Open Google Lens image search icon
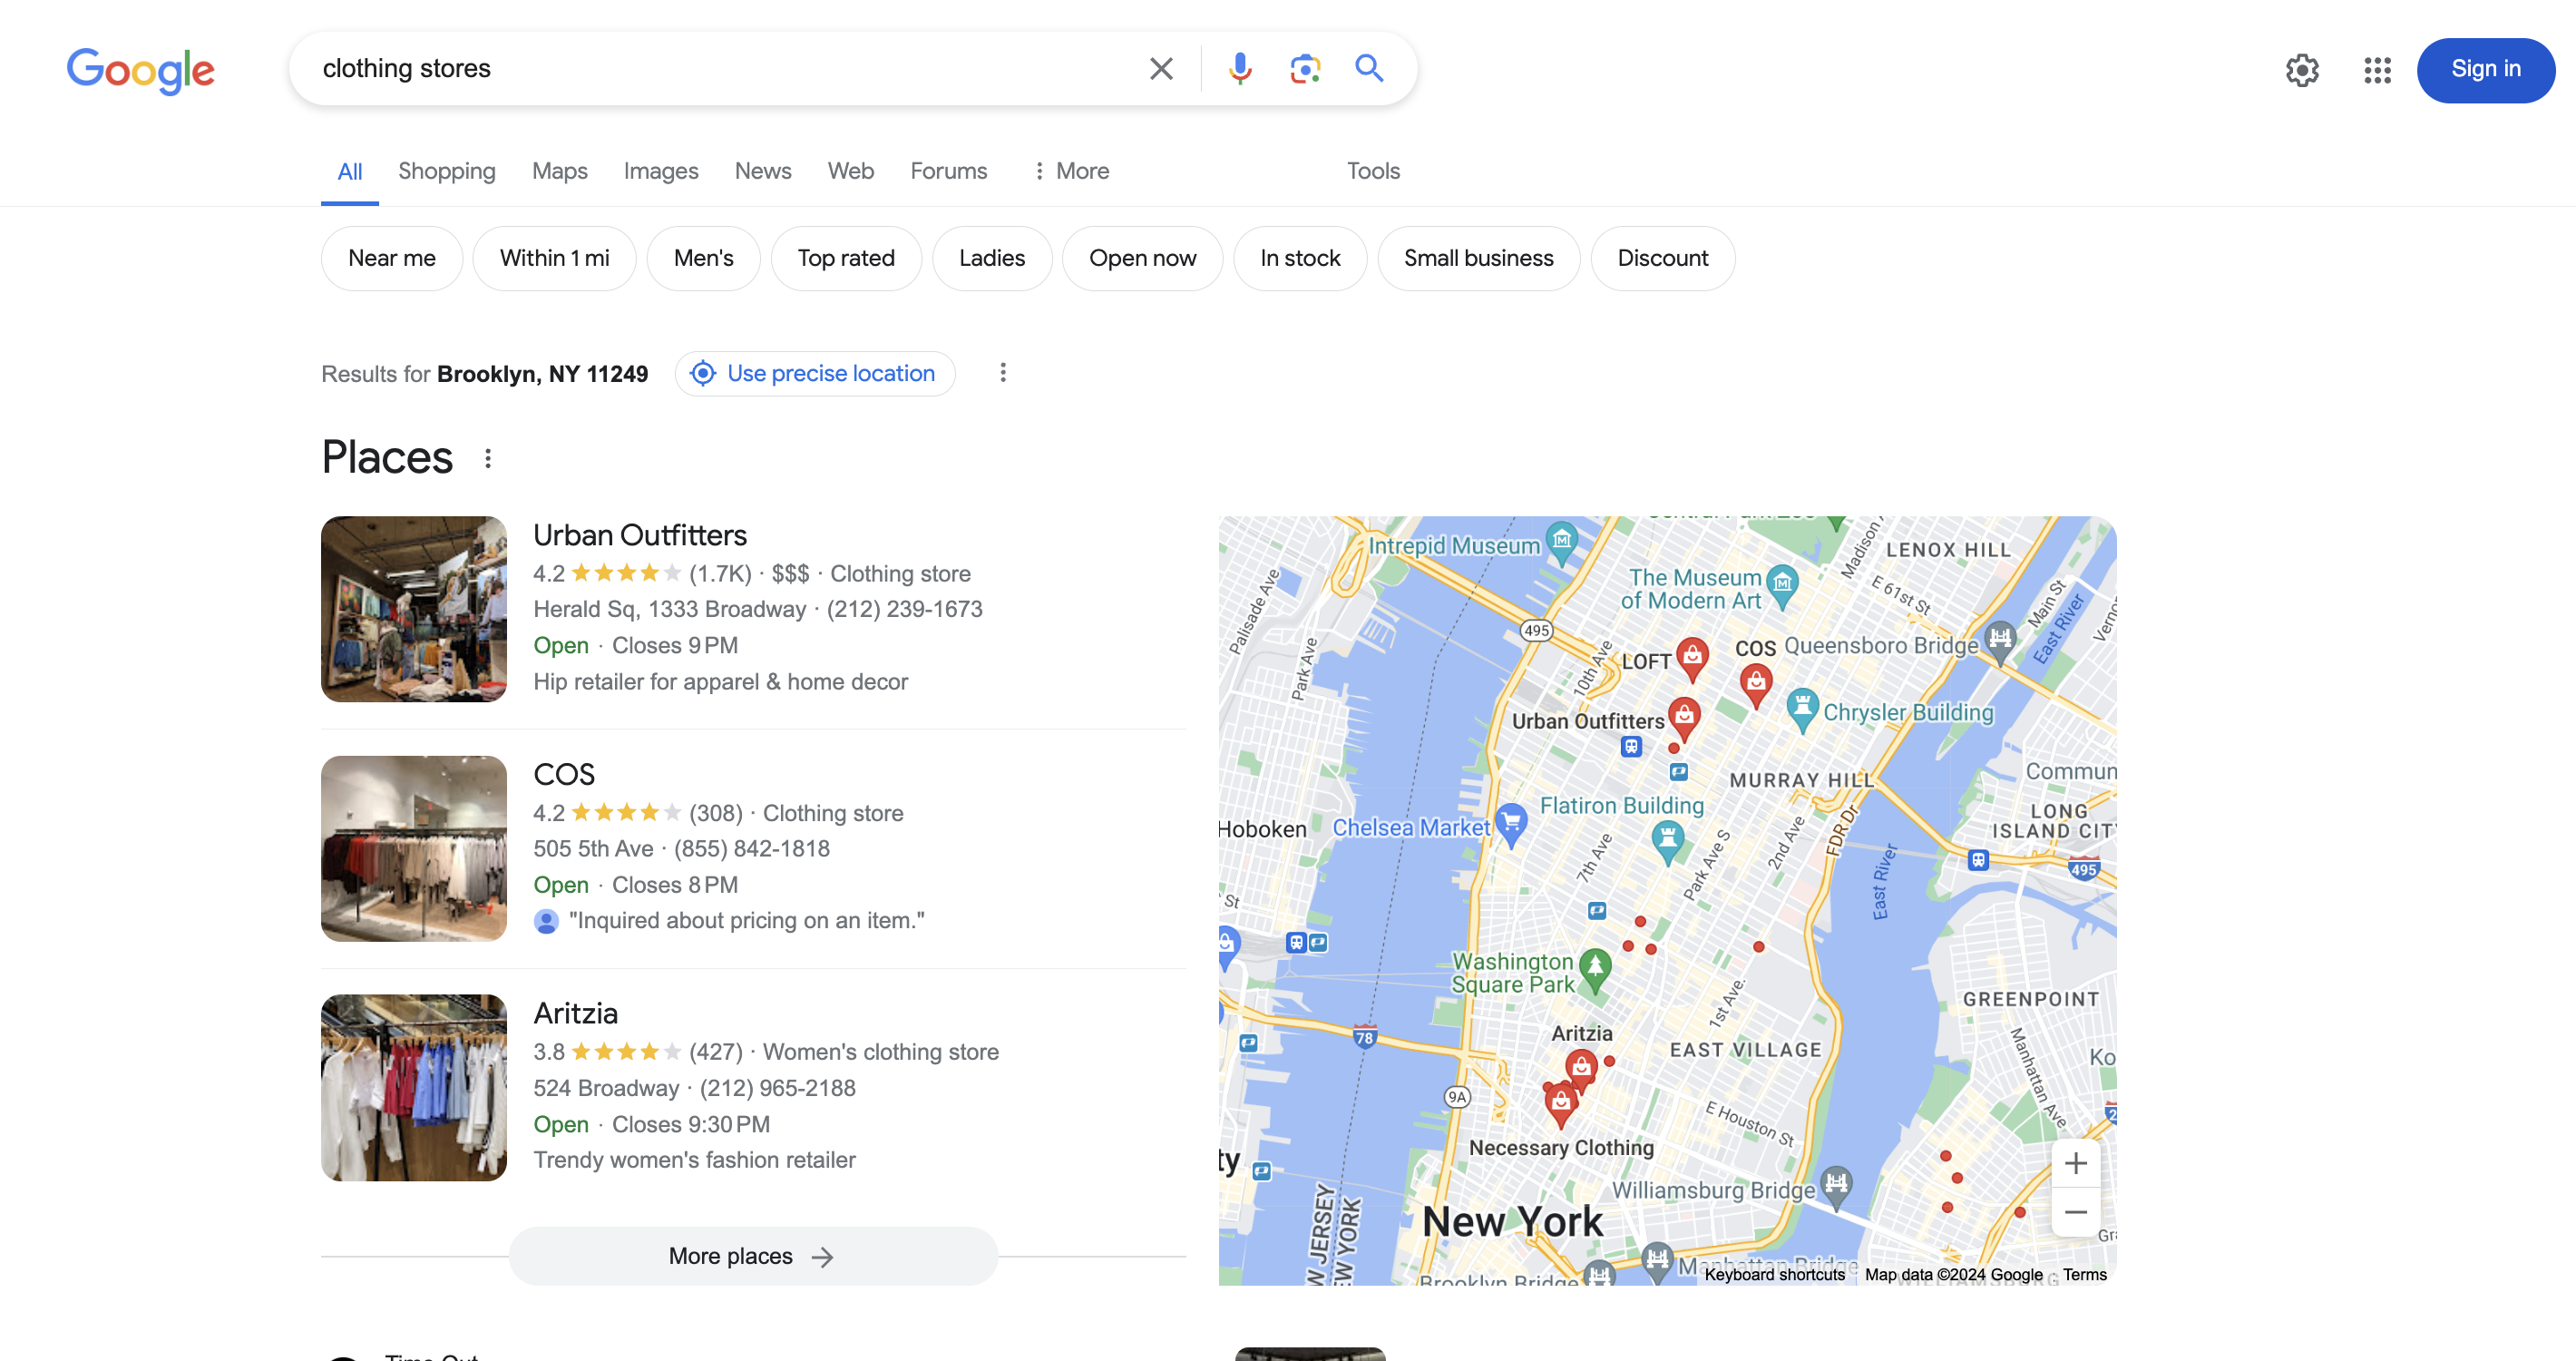Screen dimensions: 2576x1361 pos(1305,68)
